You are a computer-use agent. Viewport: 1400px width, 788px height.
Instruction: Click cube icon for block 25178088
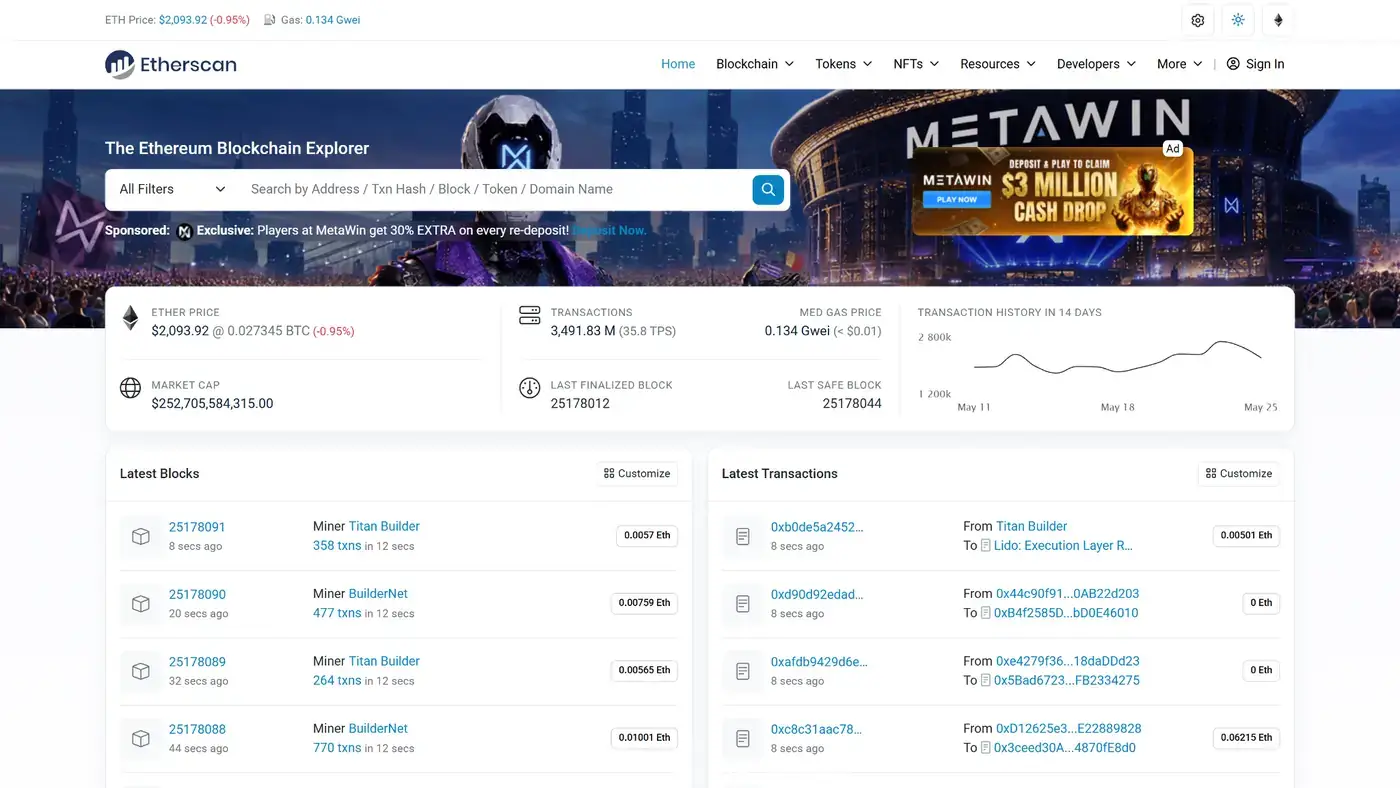141,738
